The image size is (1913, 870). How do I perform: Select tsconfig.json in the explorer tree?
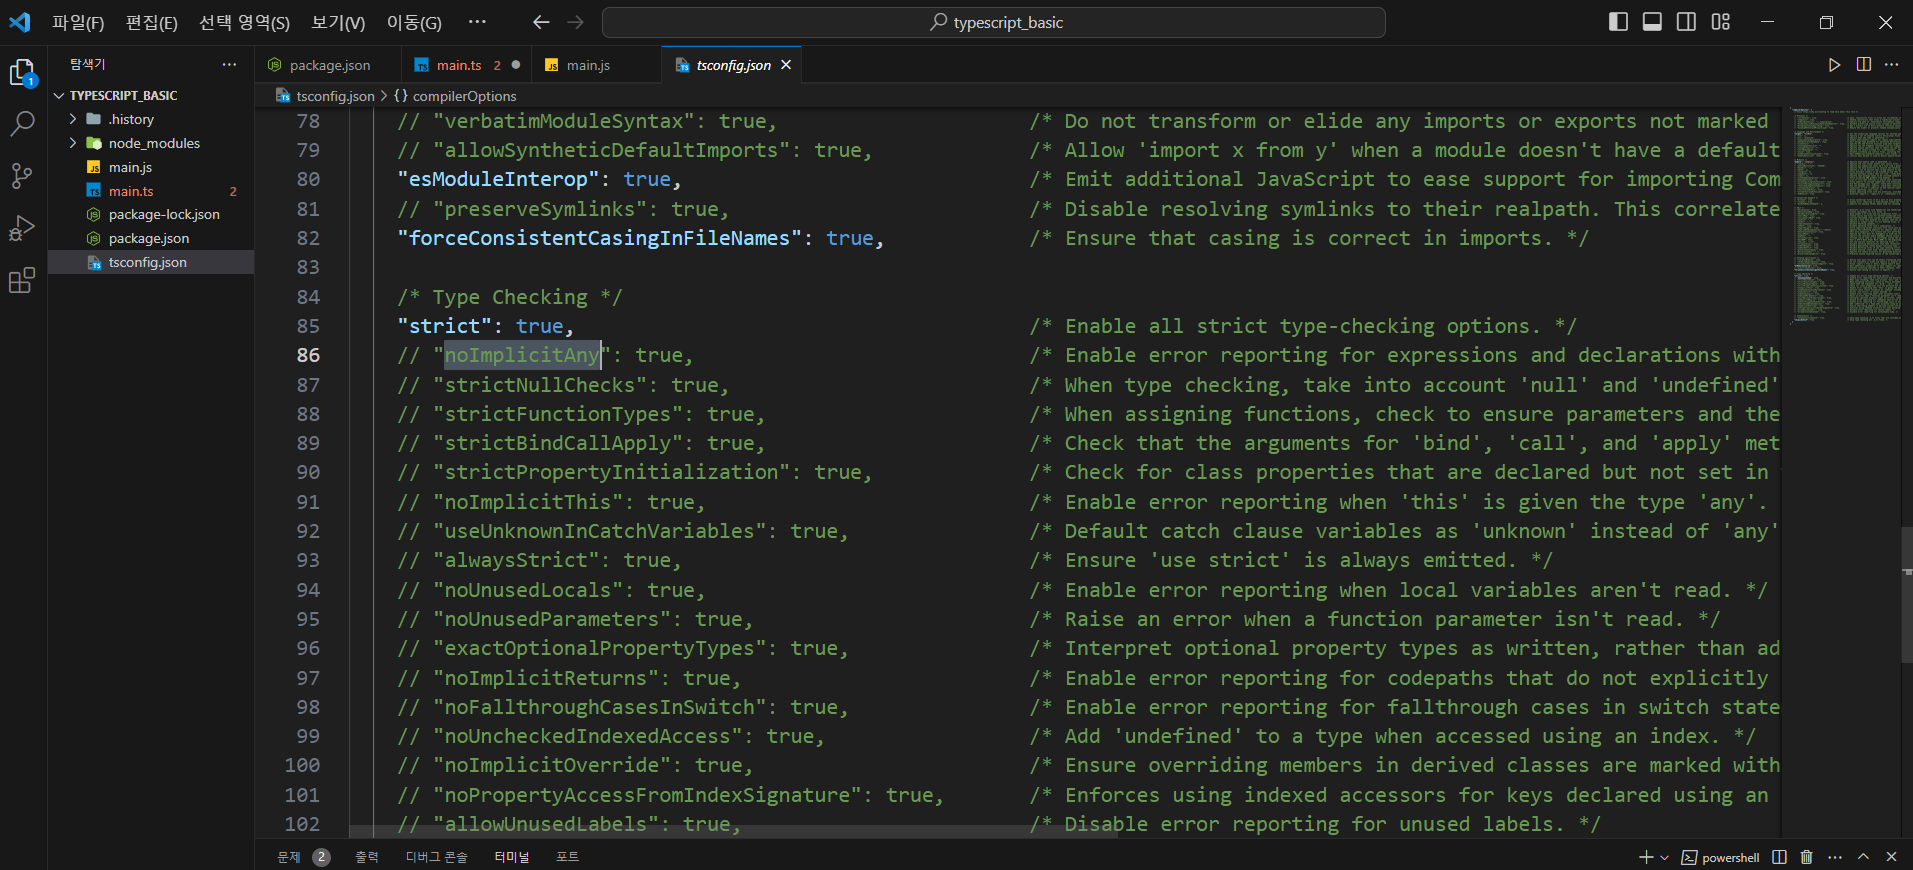point(151,262)
